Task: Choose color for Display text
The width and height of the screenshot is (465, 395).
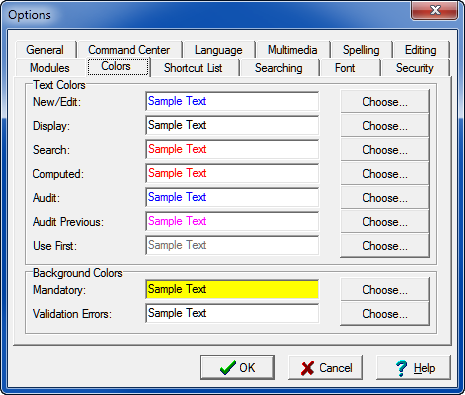Action: pos(385,126)
